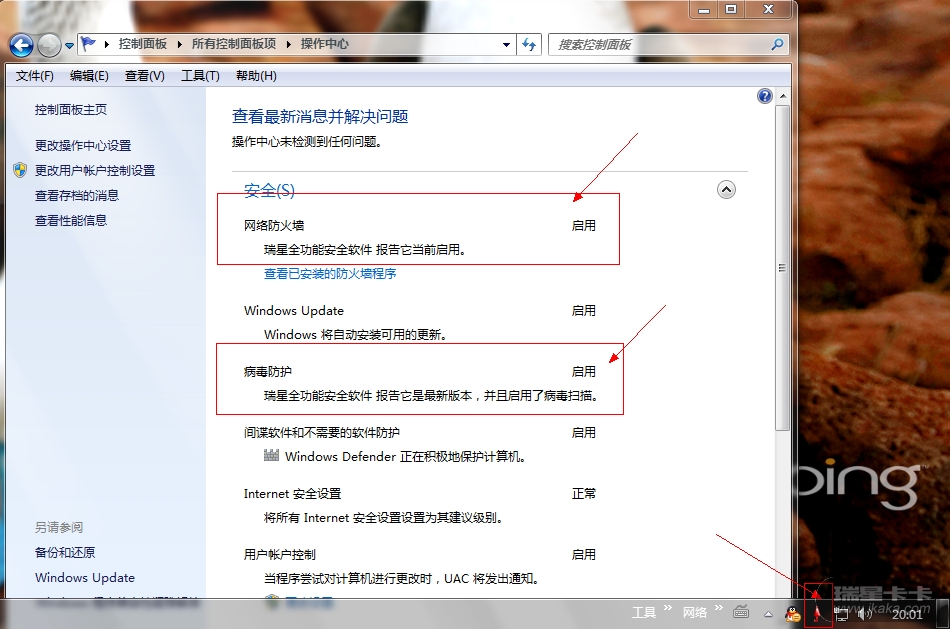Image resolution: width=950 pixels, height=629 pixels.
Task: Expand the chevron next to taskbar 网络
Action: click(719, 608)
